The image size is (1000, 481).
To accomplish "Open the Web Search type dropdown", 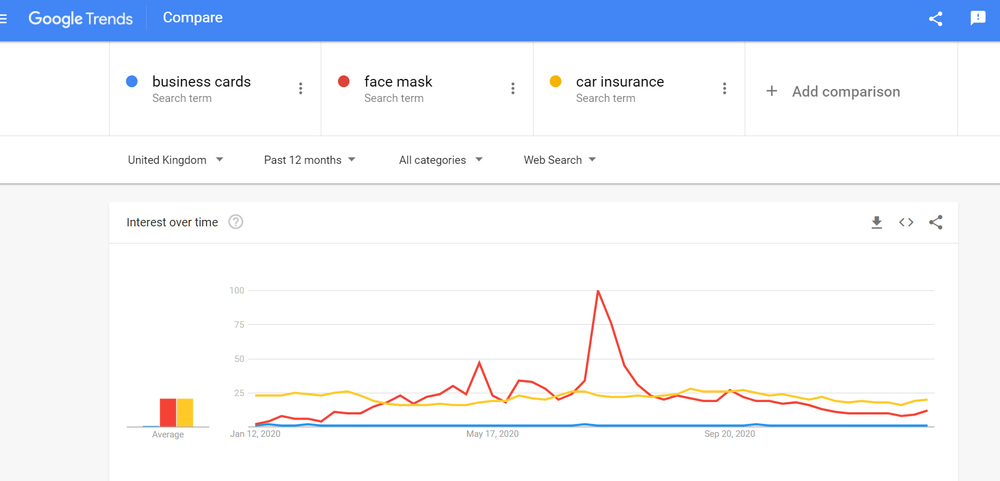I will [x=560, y=160].
